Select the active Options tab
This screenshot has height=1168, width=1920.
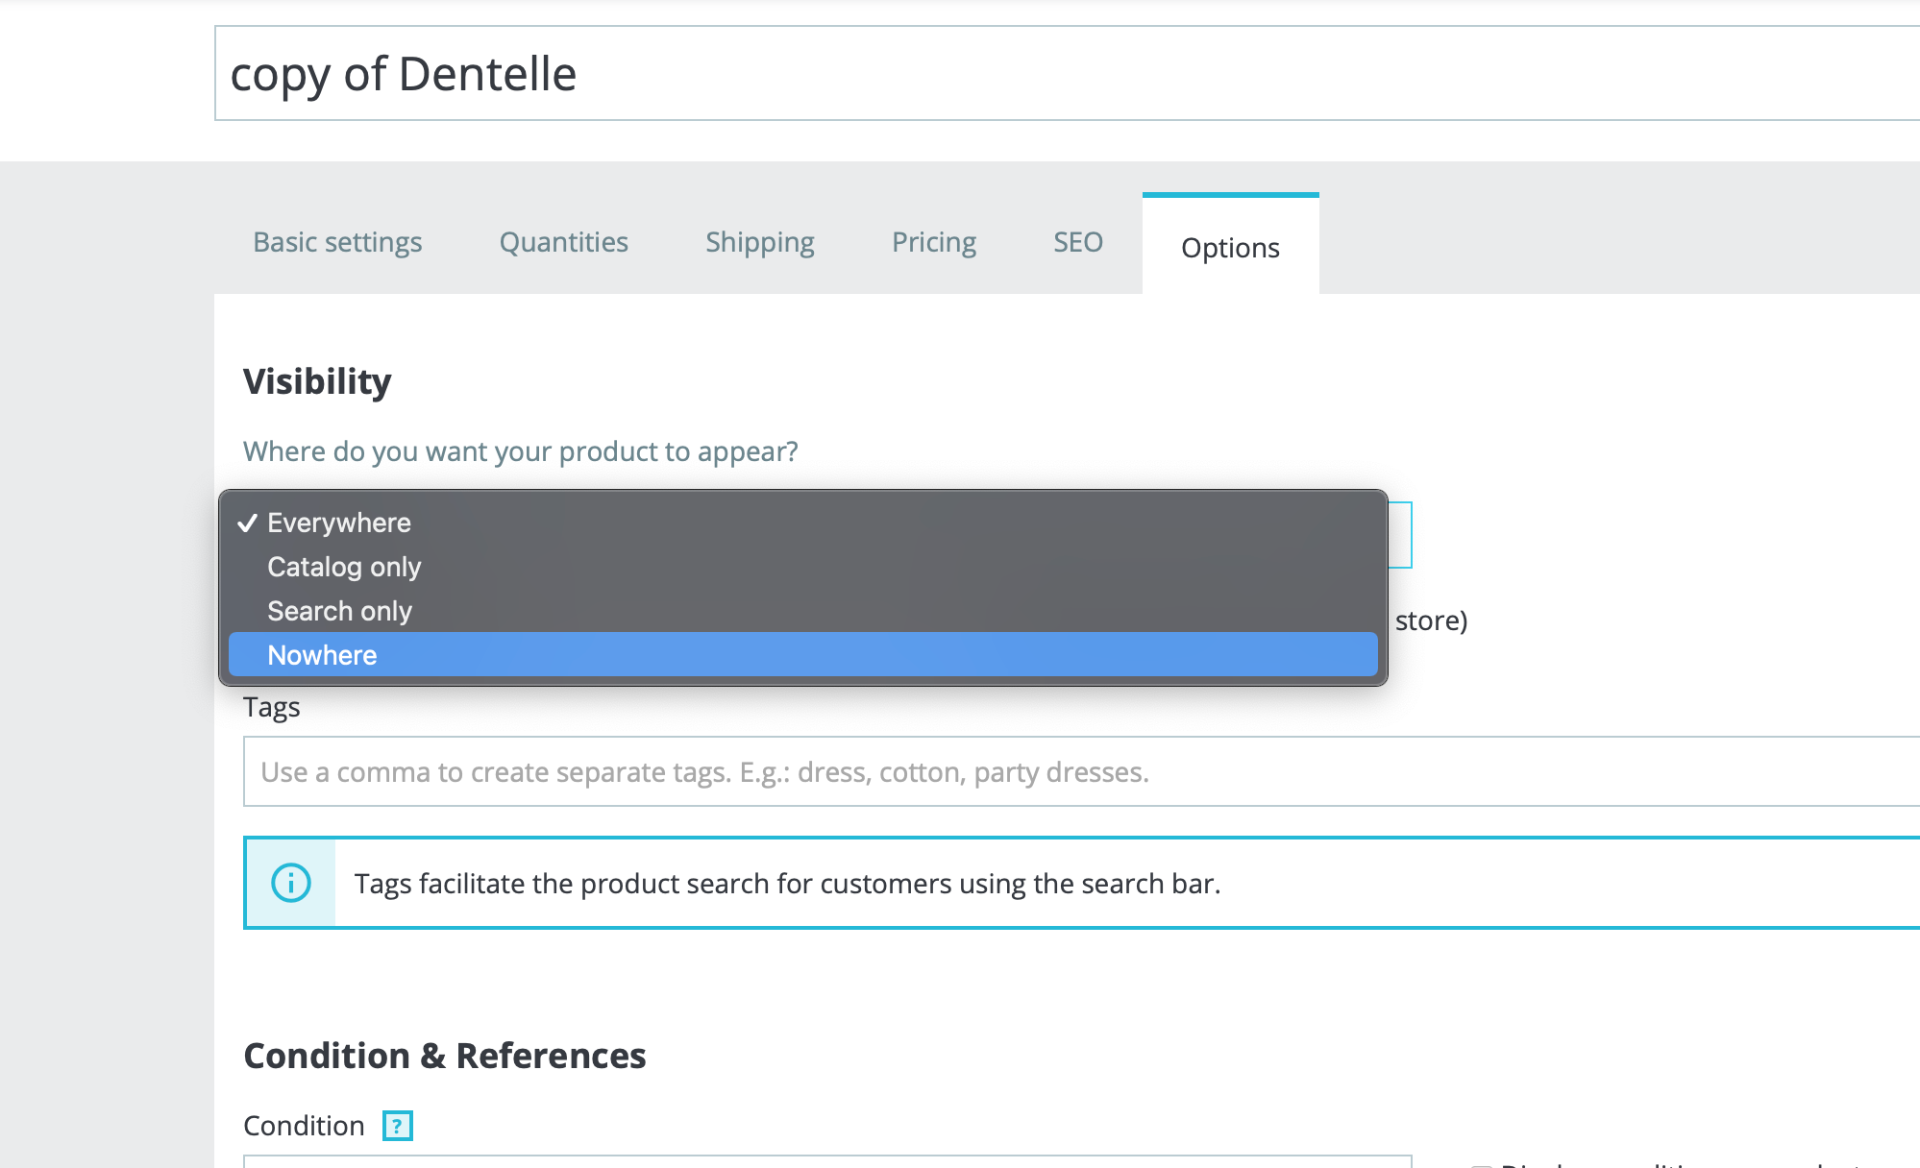click(1229, 247)
